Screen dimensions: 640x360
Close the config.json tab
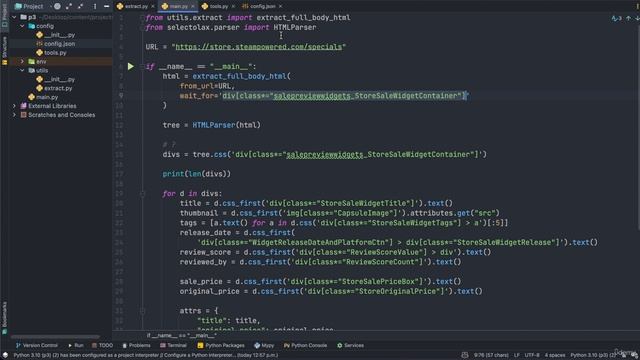point(280,7)
